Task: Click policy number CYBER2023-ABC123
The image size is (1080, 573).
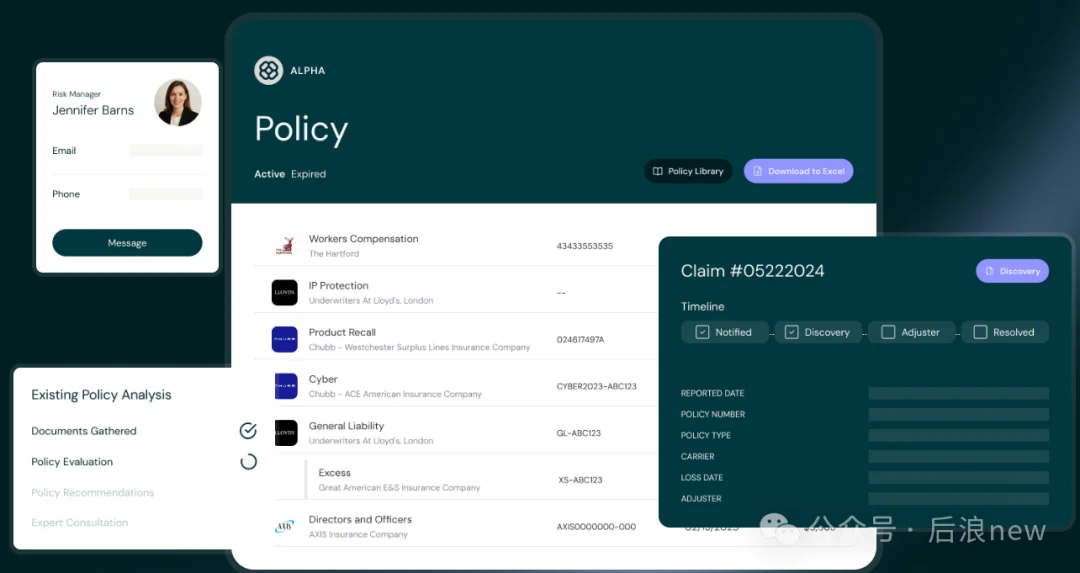Action: 596,386
